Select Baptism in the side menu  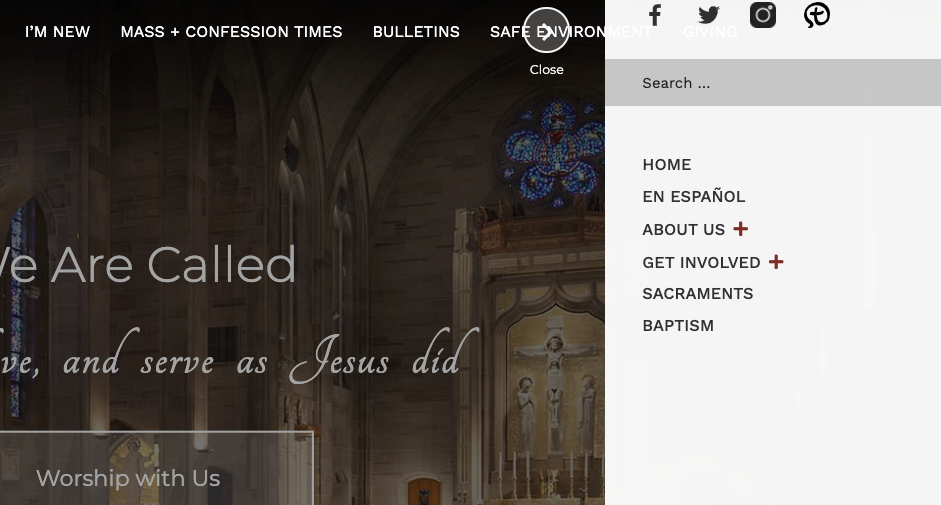(678, 326)
